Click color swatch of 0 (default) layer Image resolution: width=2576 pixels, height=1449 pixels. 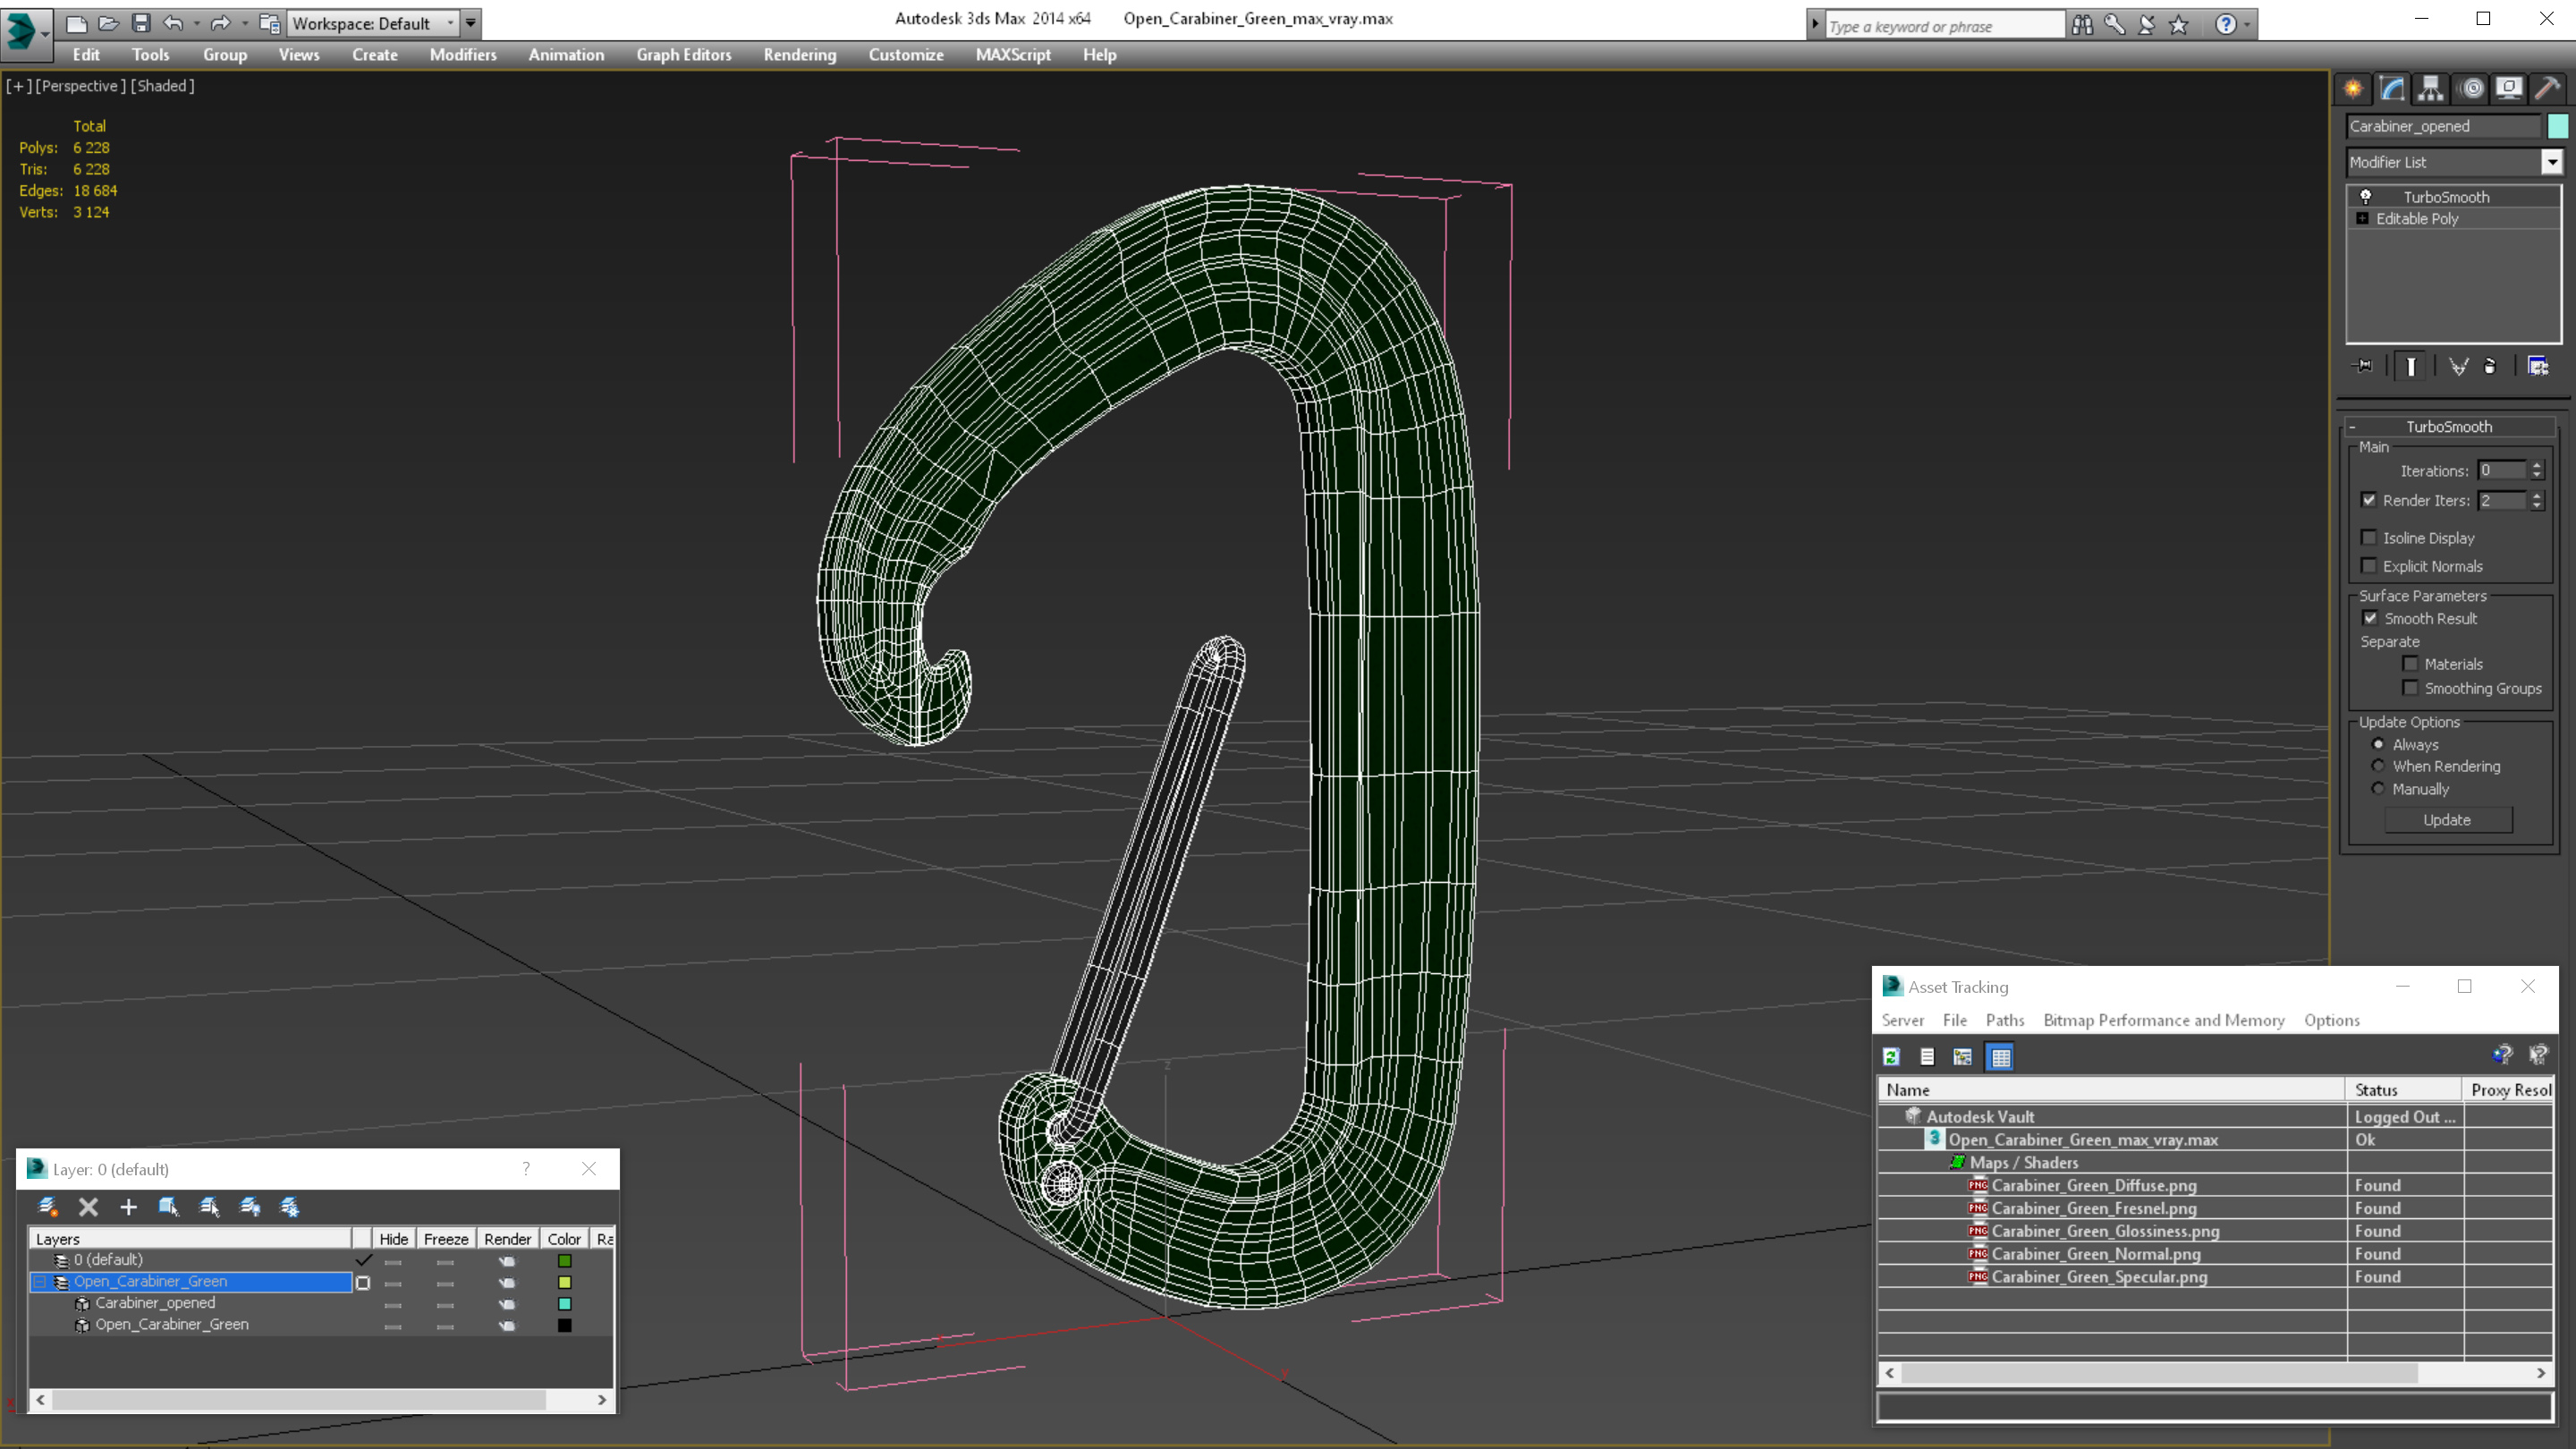[565, 1261]
